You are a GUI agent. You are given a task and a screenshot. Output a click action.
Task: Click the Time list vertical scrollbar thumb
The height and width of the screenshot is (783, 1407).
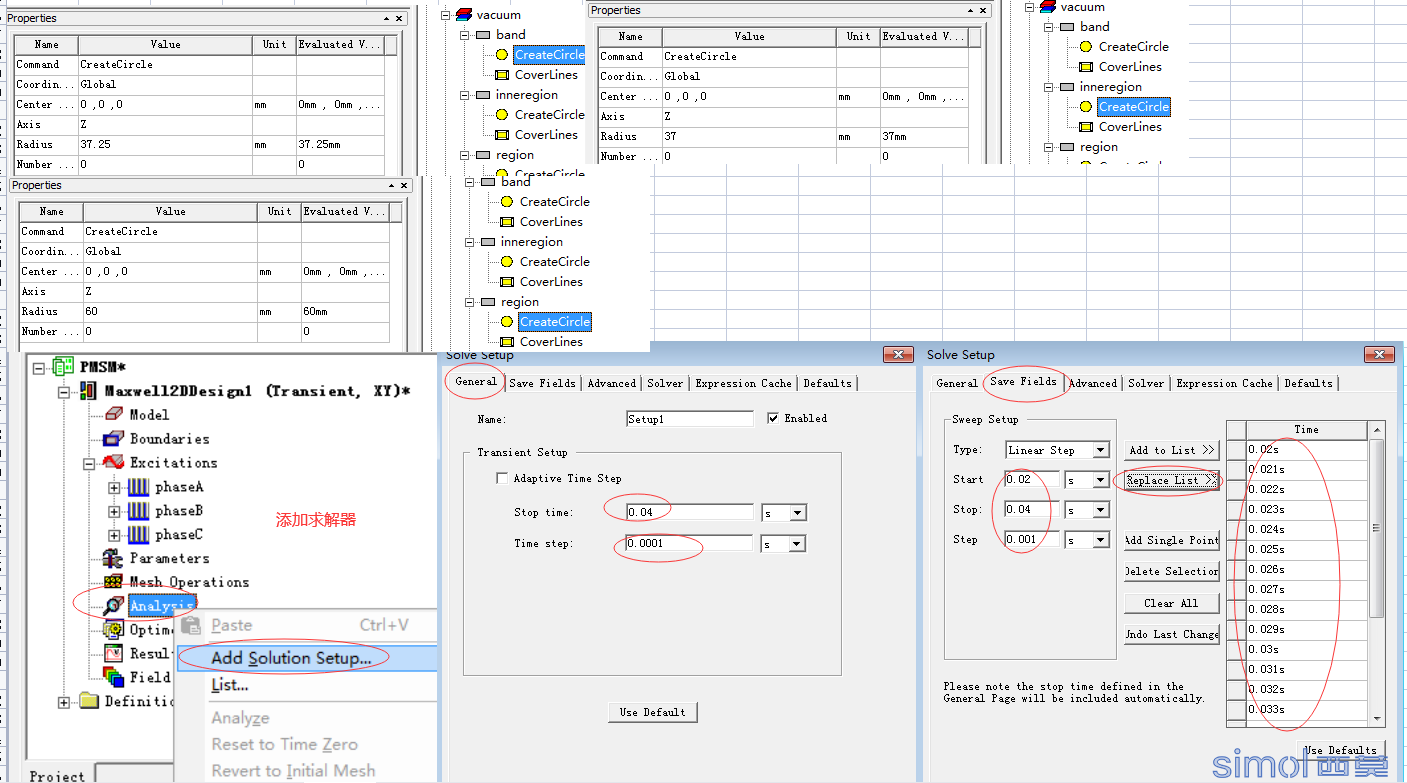[x=1377, y=527]
